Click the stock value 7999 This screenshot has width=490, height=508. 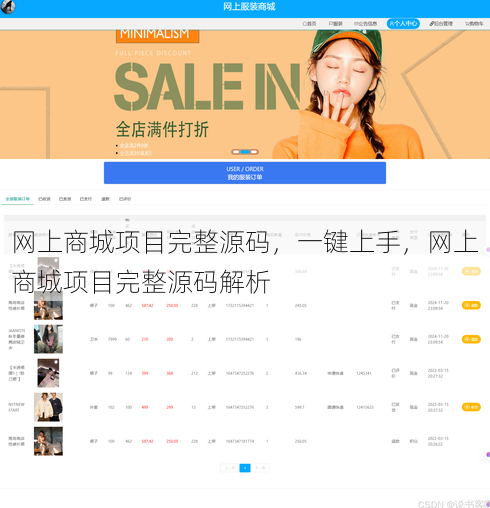[x=112, y=339]
